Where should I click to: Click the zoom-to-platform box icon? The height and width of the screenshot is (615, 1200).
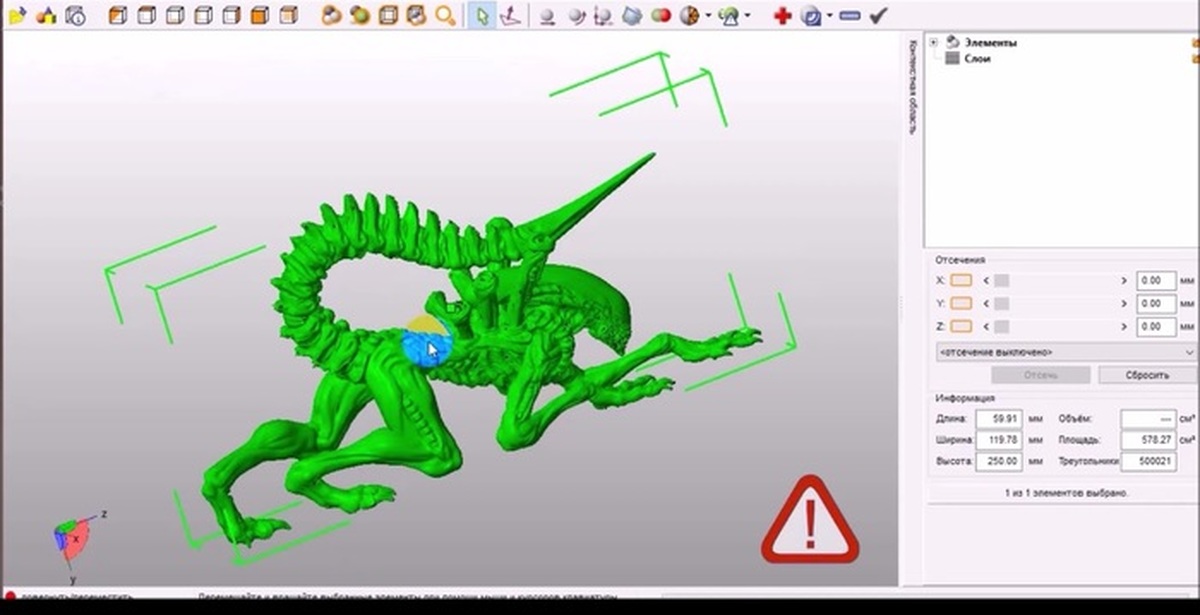[x=389, y=15]
